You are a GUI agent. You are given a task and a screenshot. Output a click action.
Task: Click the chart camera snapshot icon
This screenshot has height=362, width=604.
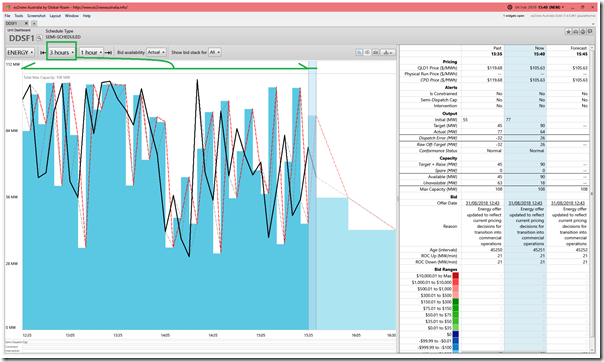pyautogui.click(x=375, y=52)
